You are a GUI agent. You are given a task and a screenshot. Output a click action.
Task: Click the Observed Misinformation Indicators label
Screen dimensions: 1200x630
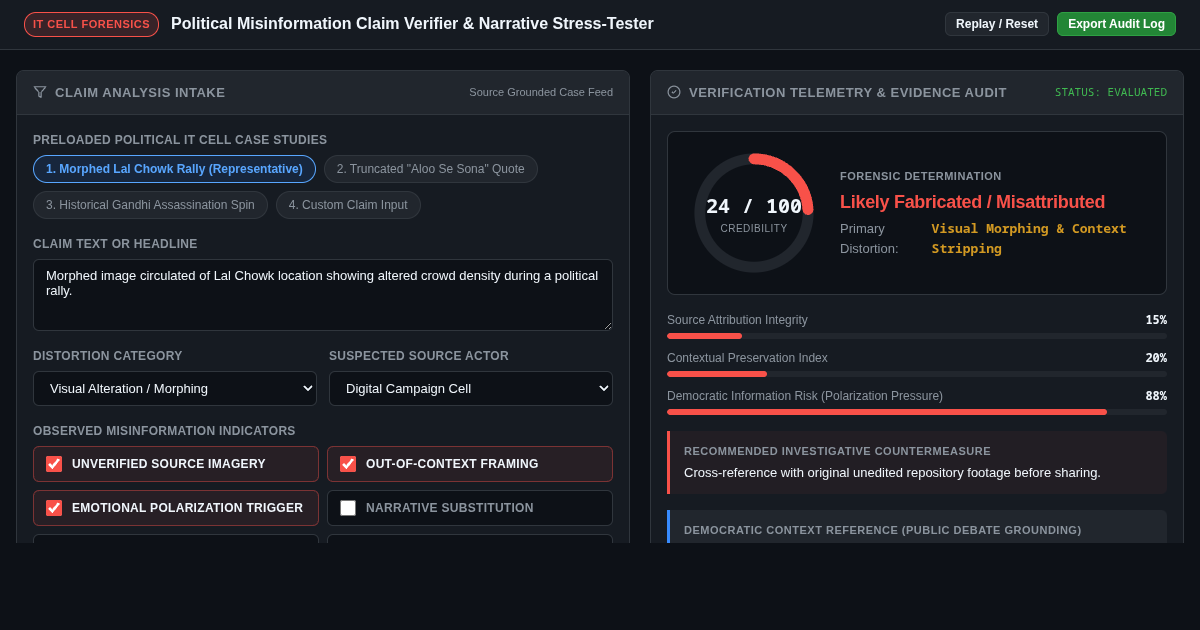pos(164,431)
